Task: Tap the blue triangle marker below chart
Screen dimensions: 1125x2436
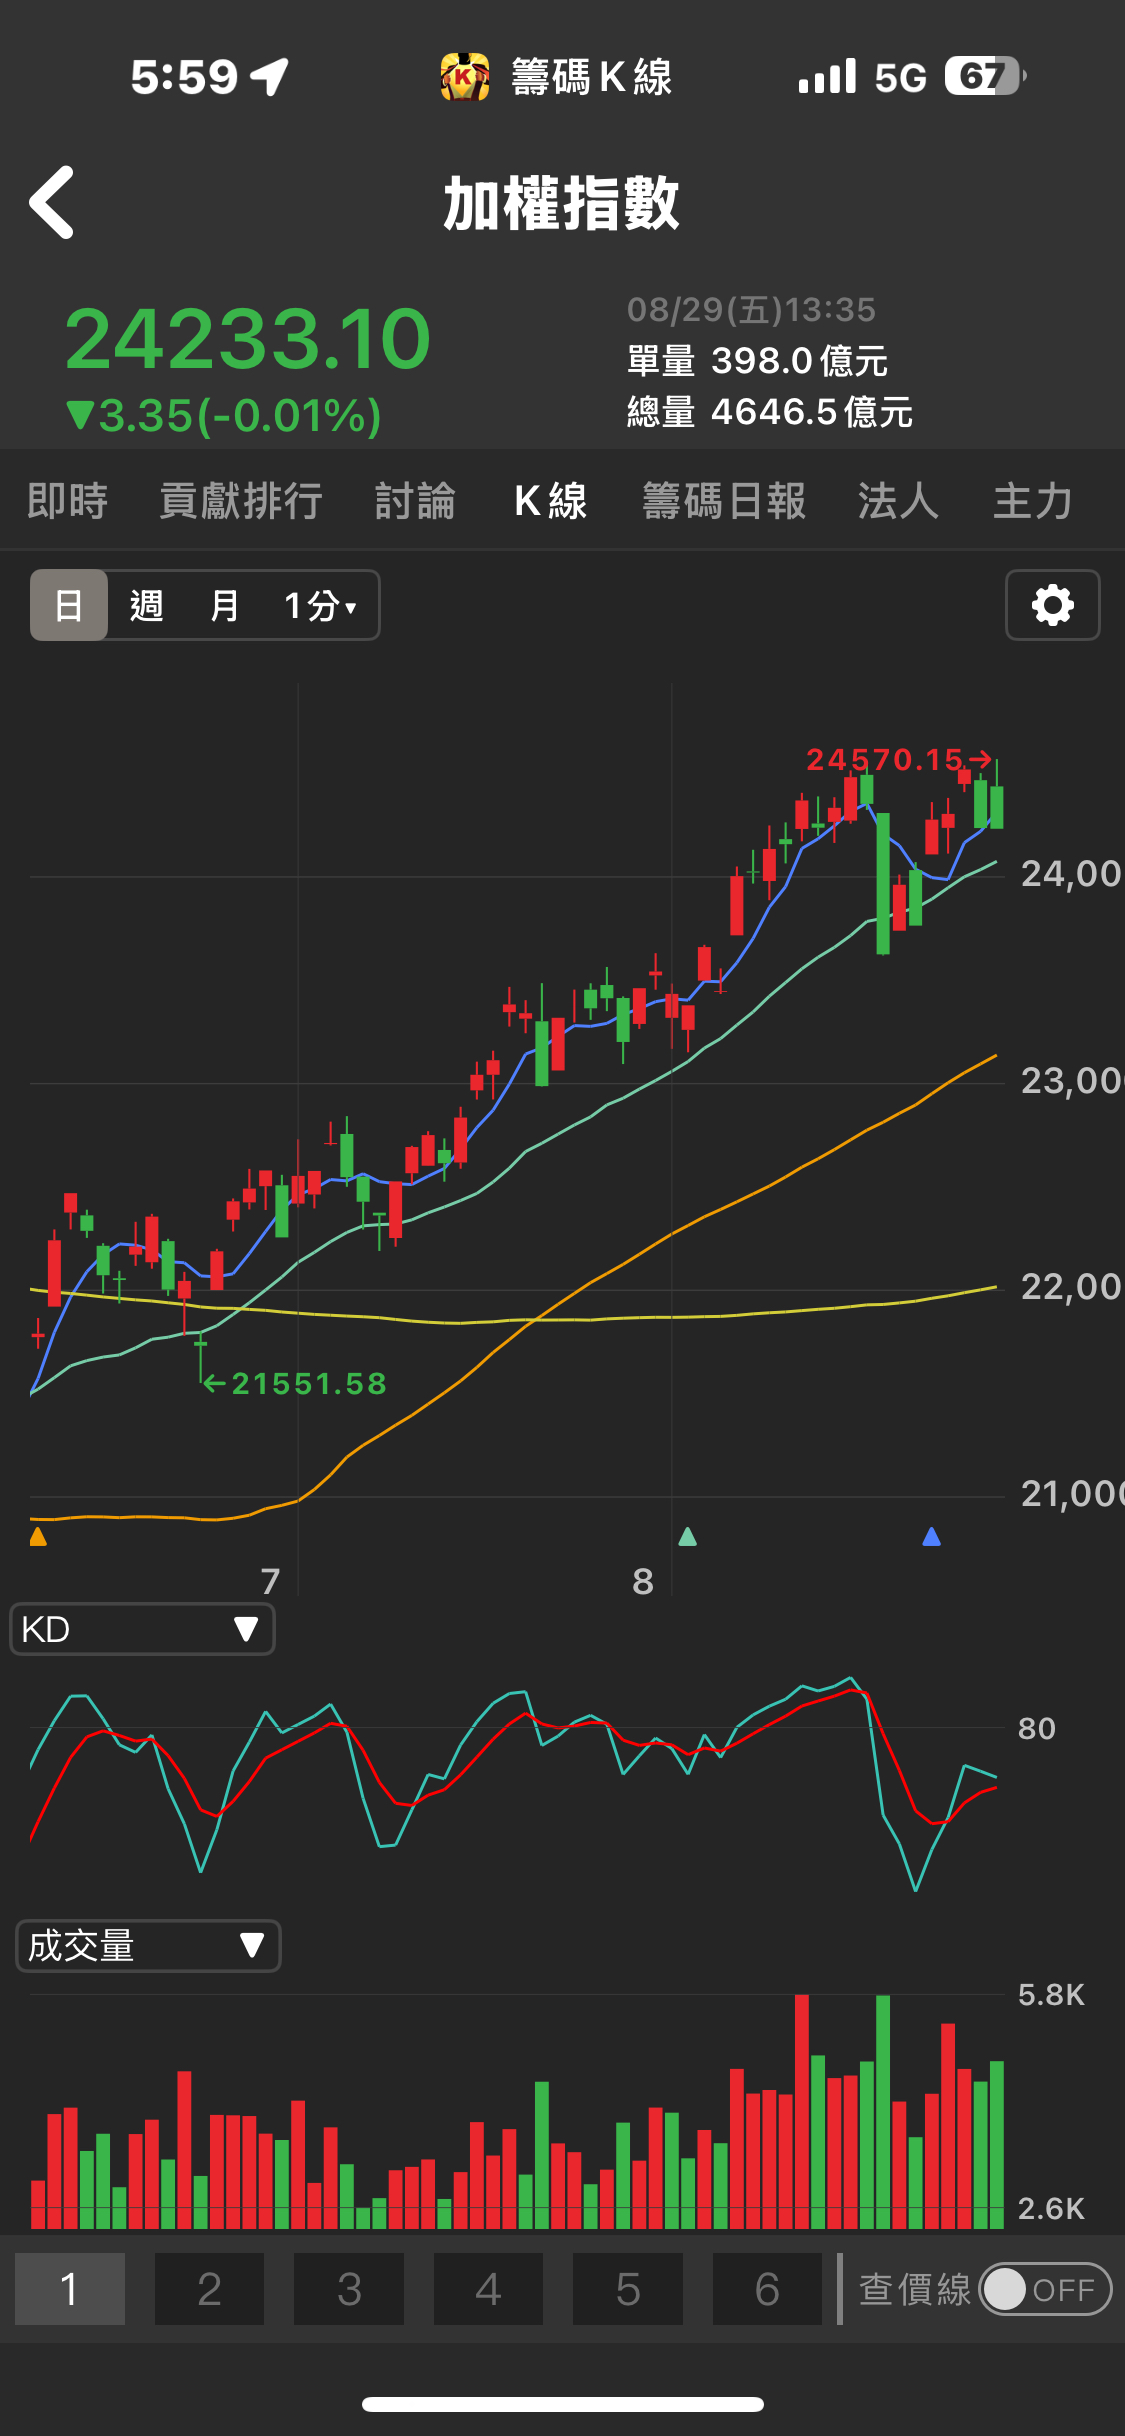Action: tap(931, 1536)
